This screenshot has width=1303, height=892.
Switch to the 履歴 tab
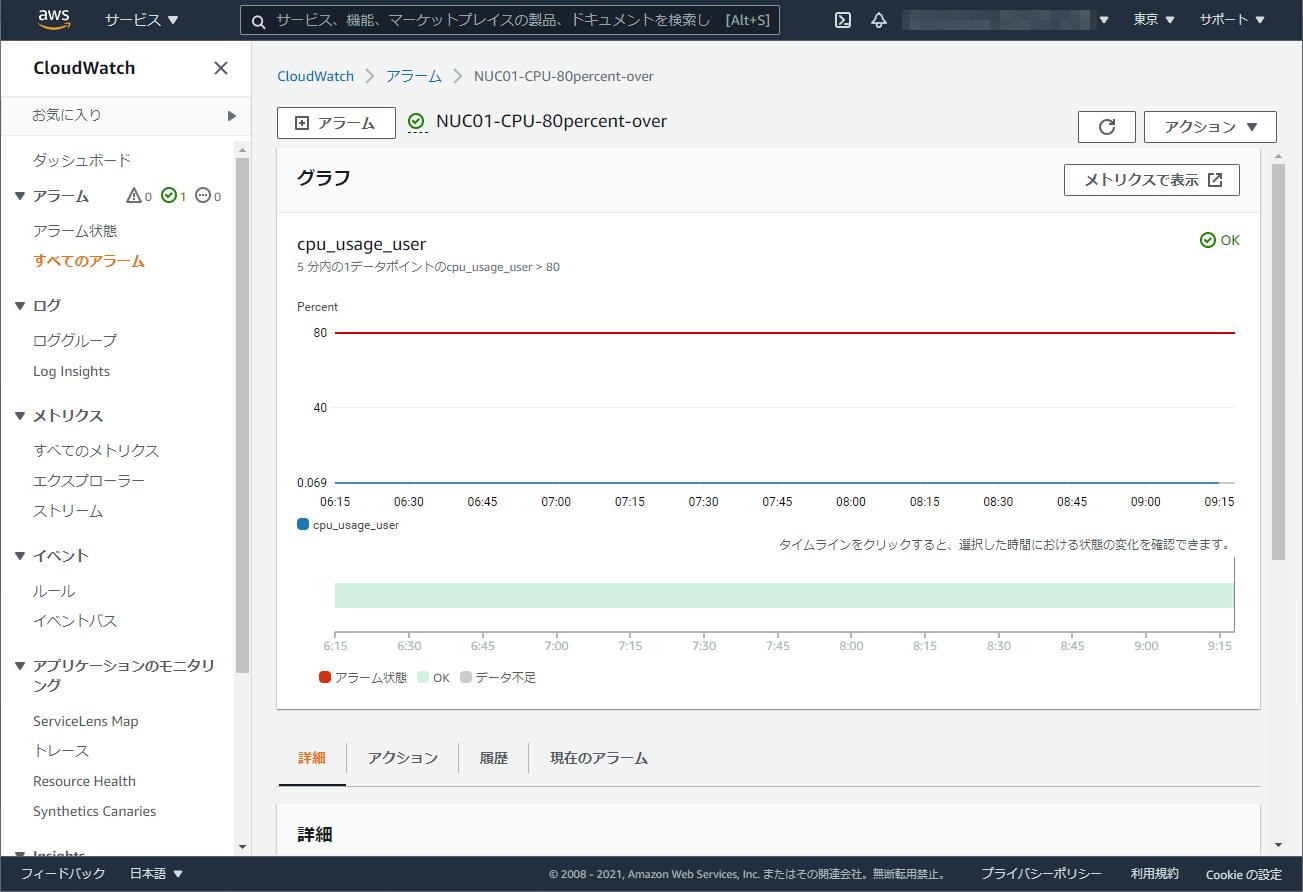point(494,758)
